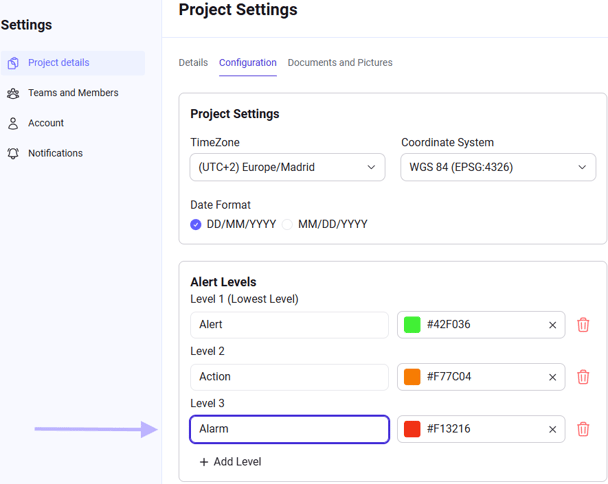
Task: Clear the #42F036 color value
Action: click(552, 325)
